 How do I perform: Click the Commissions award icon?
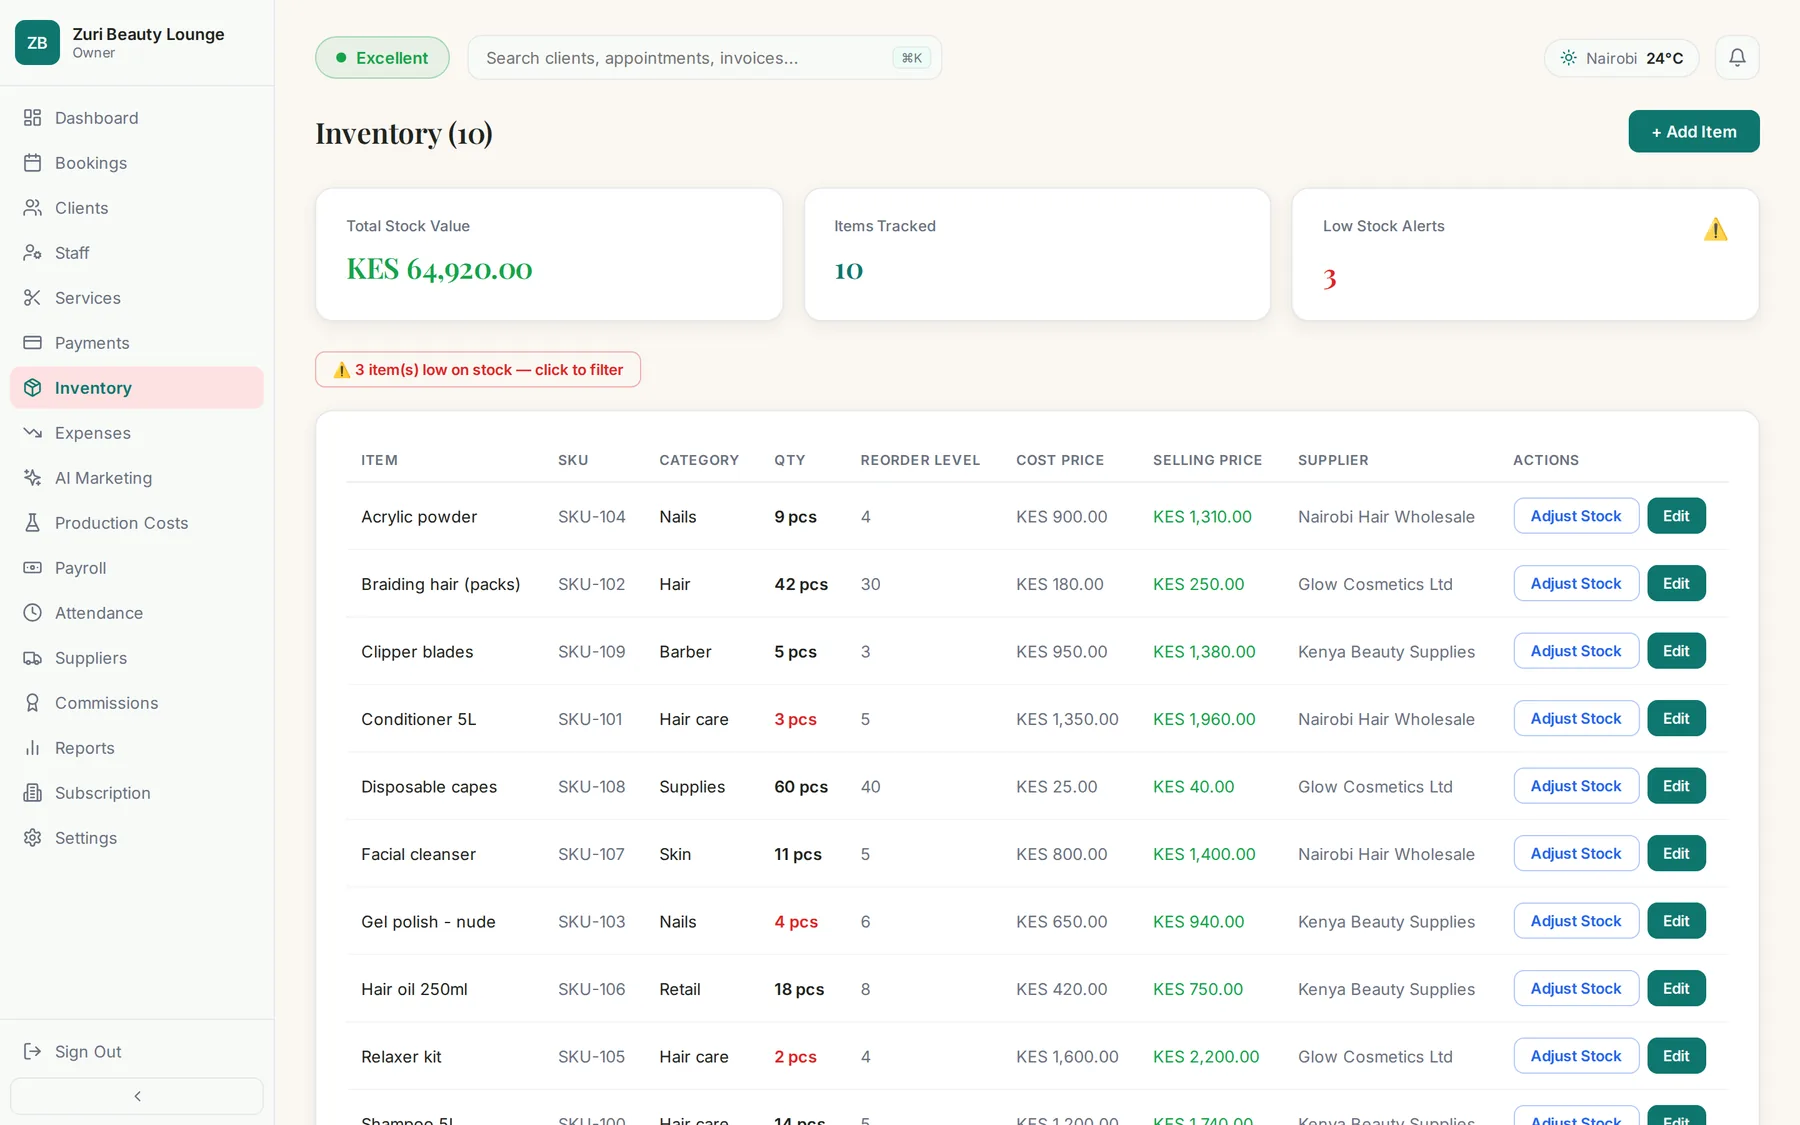pyautogui.click(x=33, y=703)
